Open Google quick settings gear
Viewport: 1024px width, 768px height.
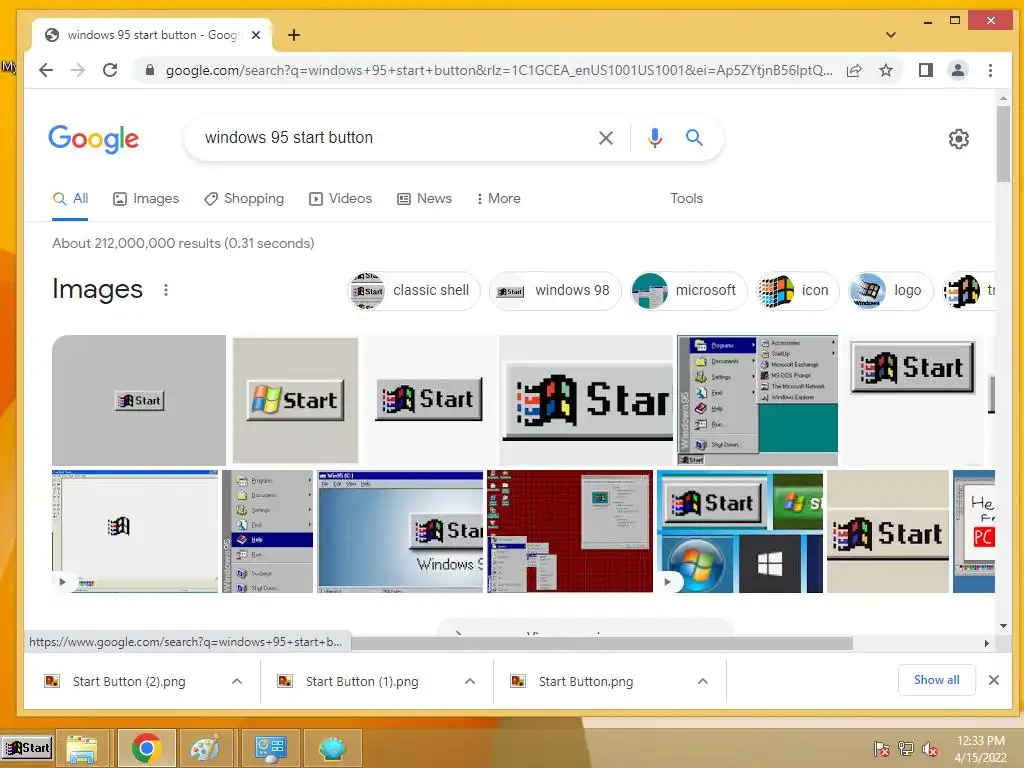point(958,138)
